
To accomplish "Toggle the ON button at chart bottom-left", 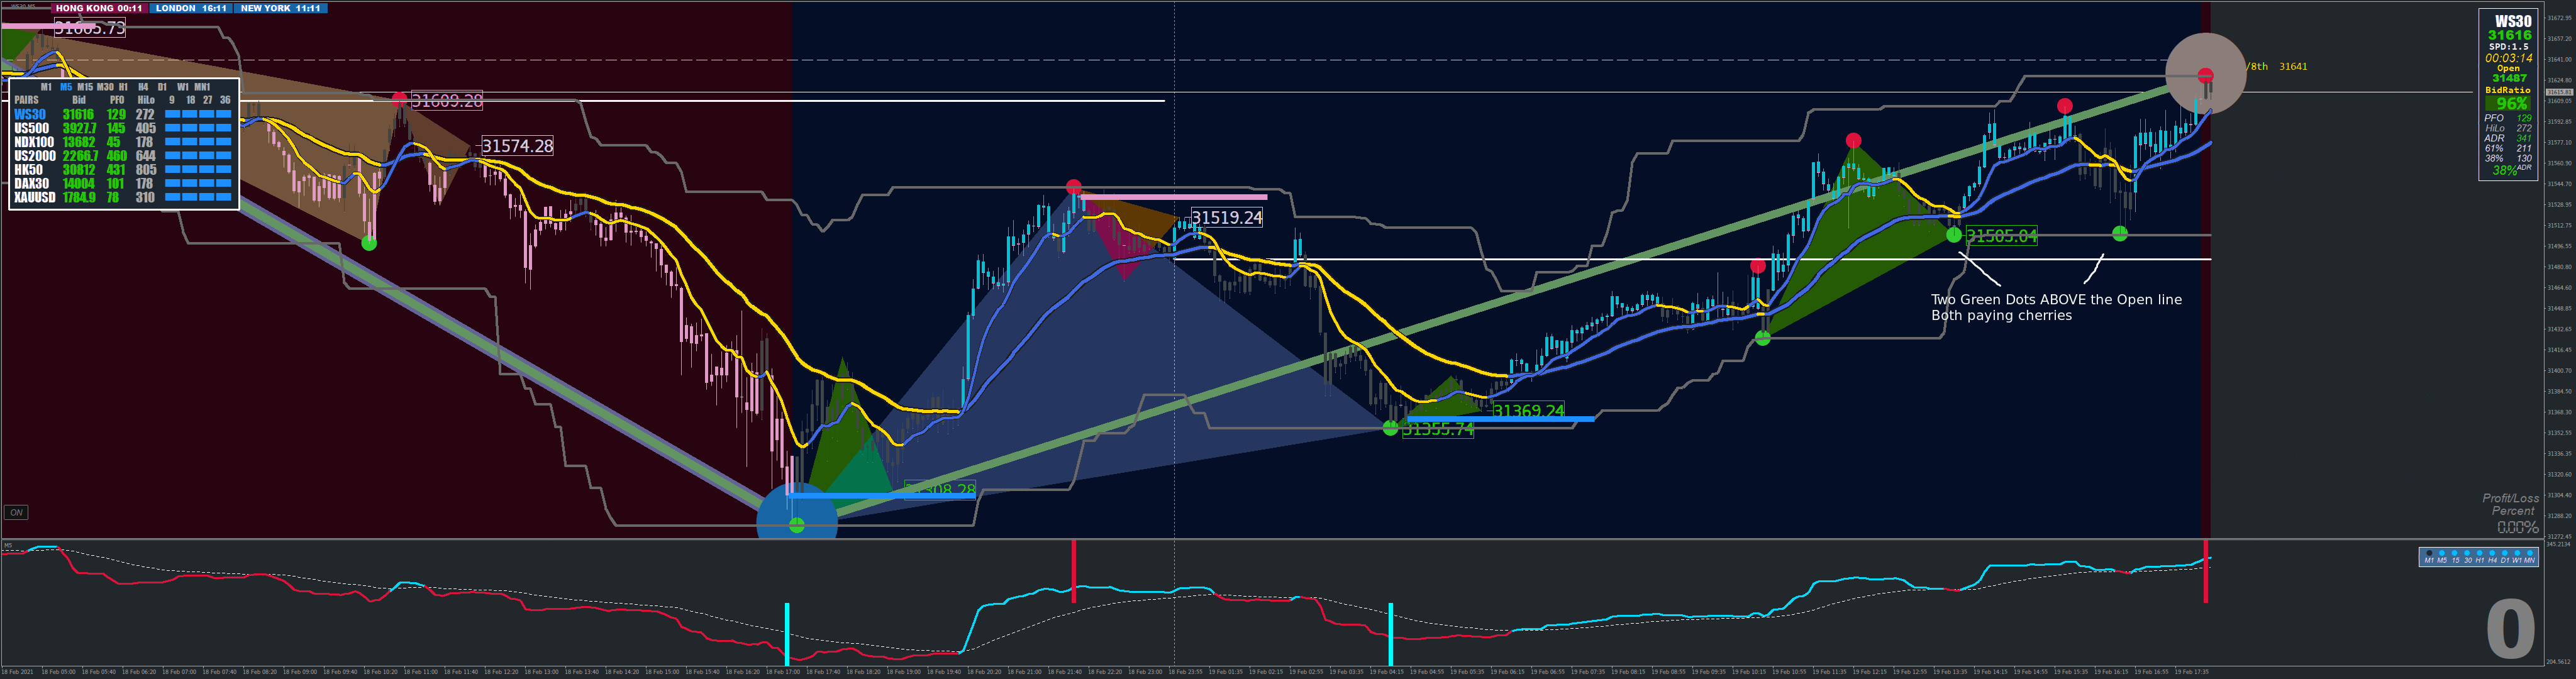I will [16, 512].
